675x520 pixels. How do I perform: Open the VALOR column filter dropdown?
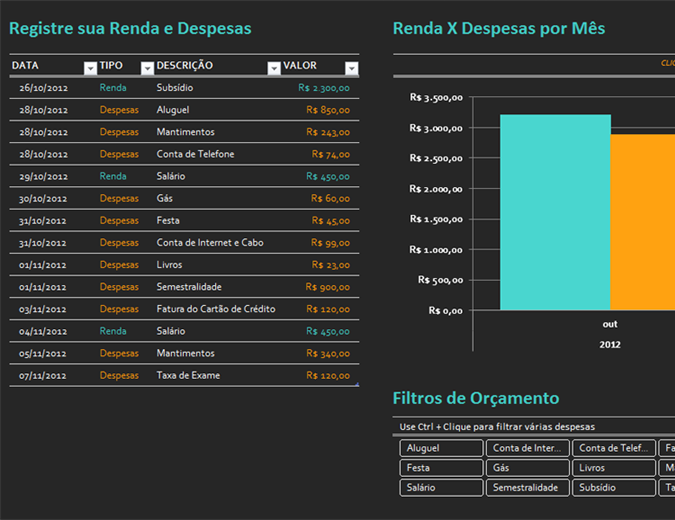coord(352,68)
